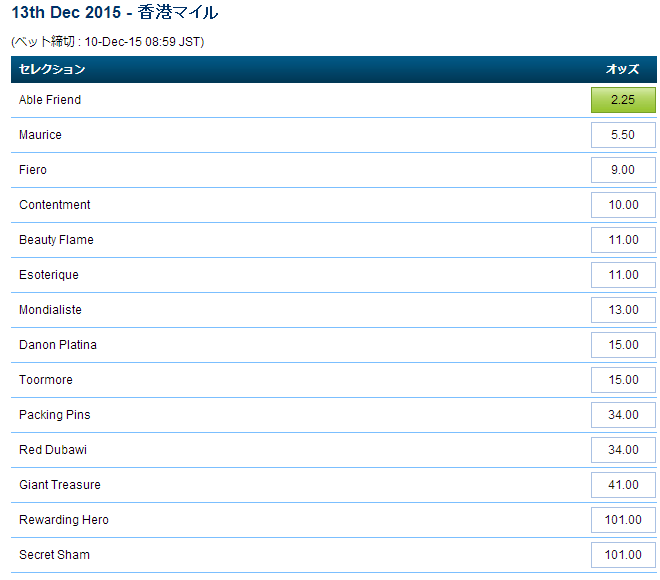Click the Able Friend selection name
This screenshot has width=660, height=580.
point(50,100)
